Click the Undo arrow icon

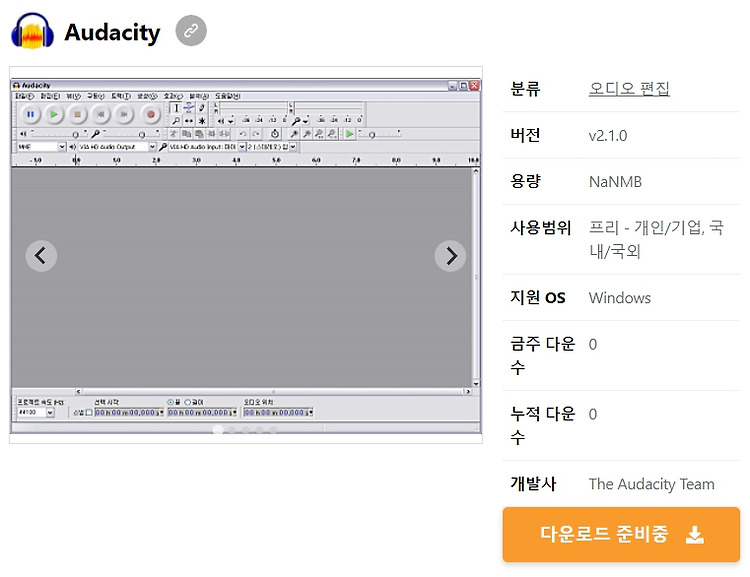coord(243,134)
